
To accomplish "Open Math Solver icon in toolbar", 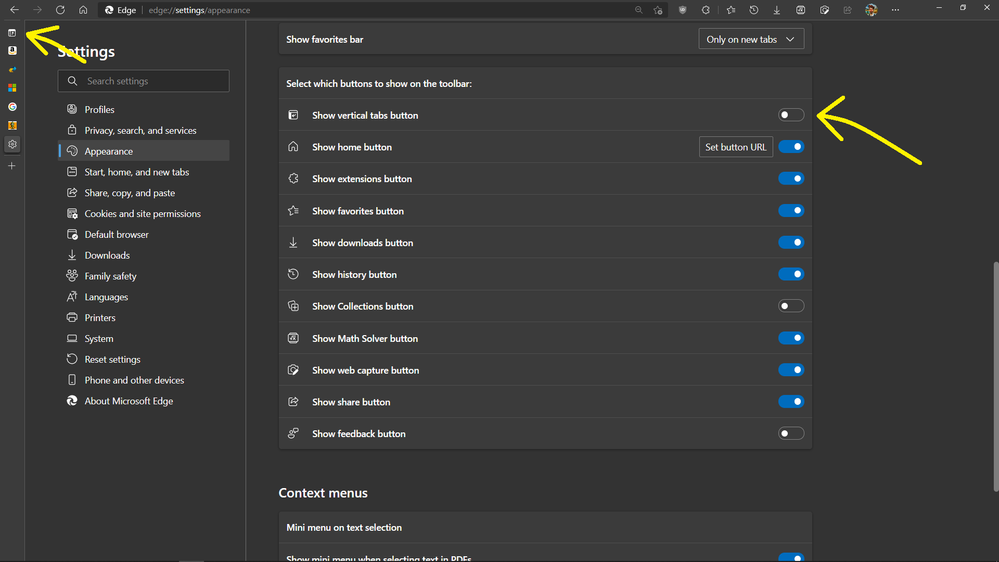I will [800, 10].
